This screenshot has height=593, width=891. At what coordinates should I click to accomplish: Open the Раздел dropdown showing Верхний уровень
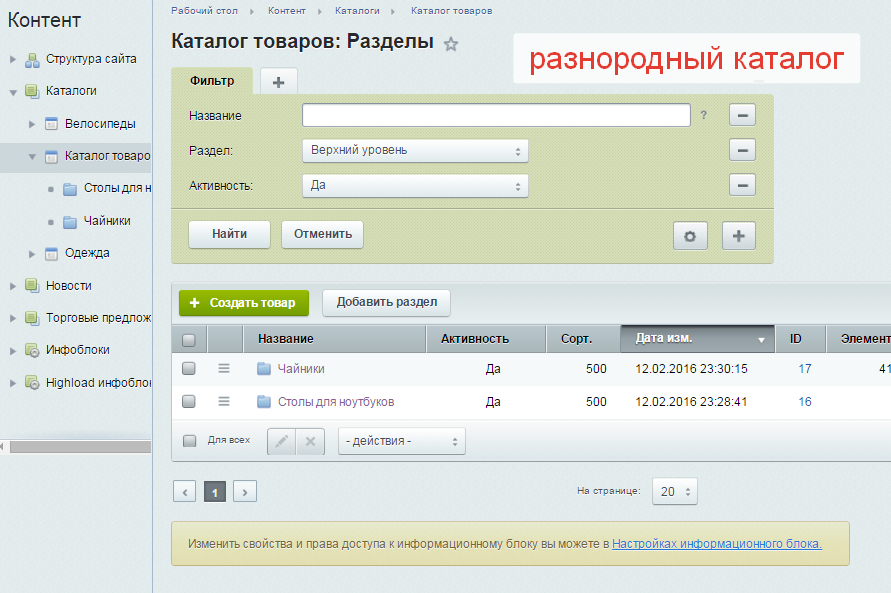414,151
